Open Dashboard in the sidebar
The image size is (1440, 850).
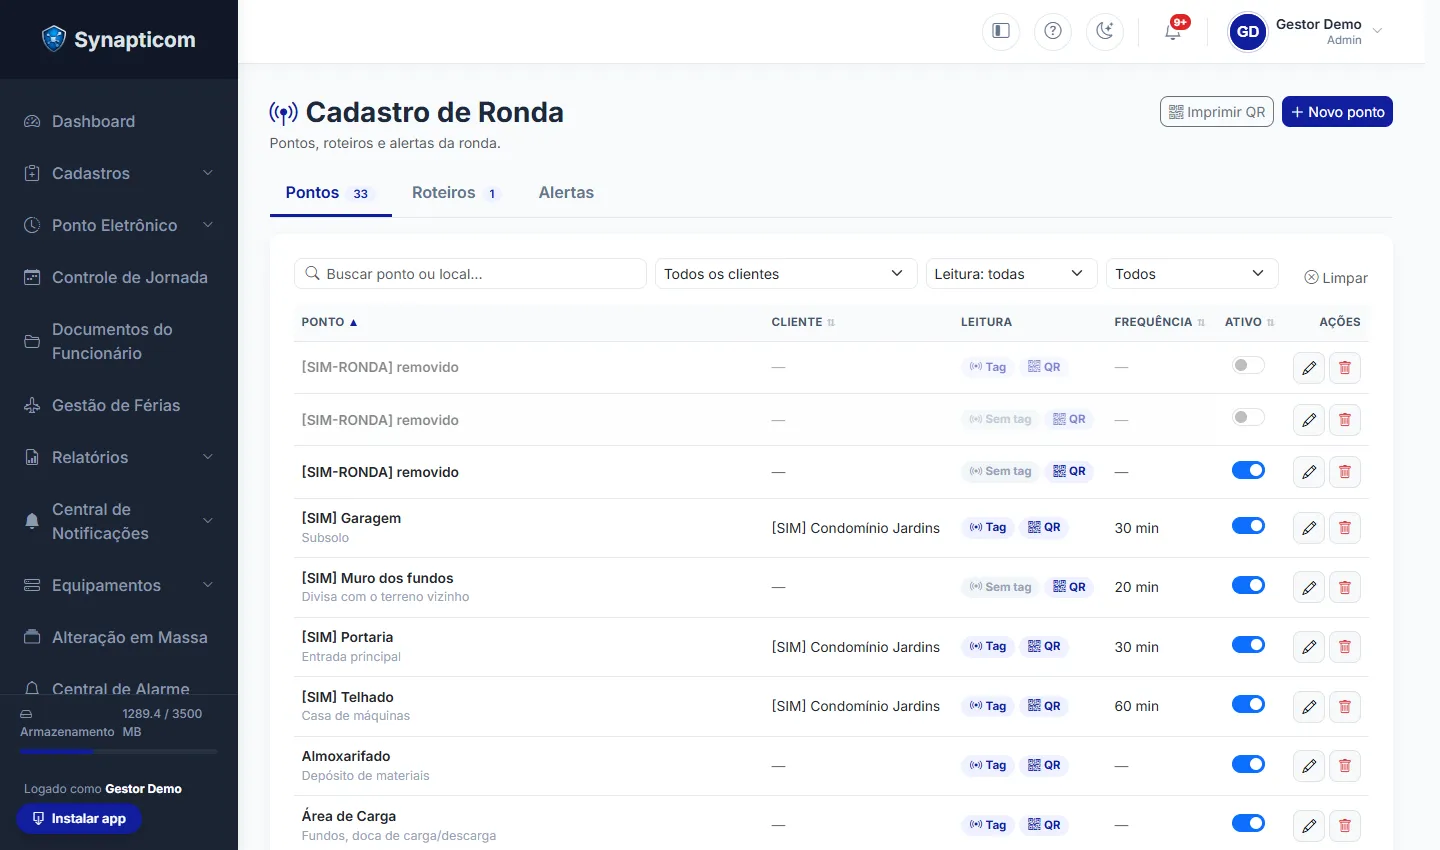pyautogui.click(x=119, y=121)
